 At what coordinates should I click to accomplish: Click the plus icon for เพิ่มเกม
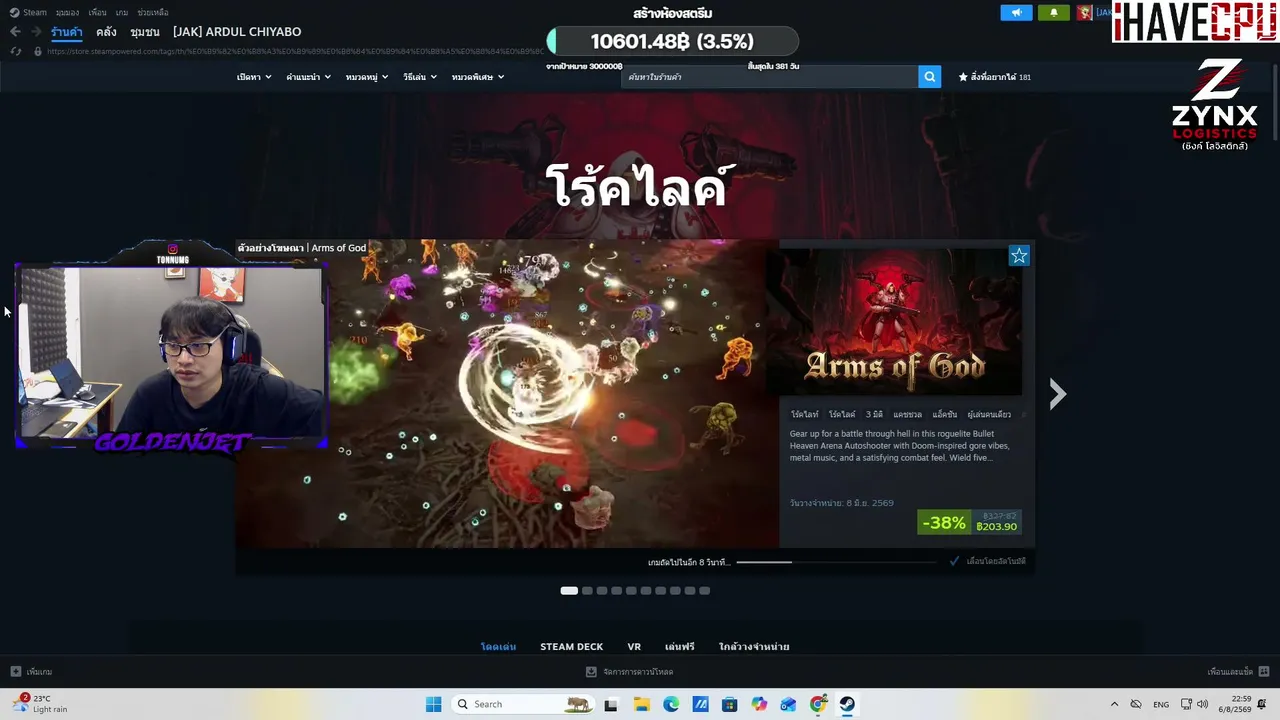click(16, 672)
